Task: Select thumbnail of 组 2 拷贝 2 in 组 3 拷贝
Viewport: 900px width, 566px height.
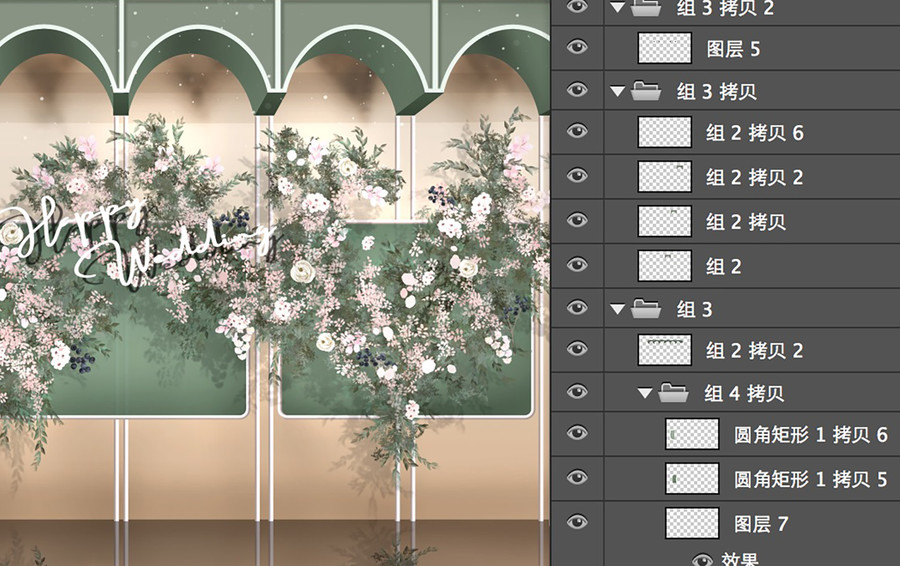Action: tap(665, 176)
